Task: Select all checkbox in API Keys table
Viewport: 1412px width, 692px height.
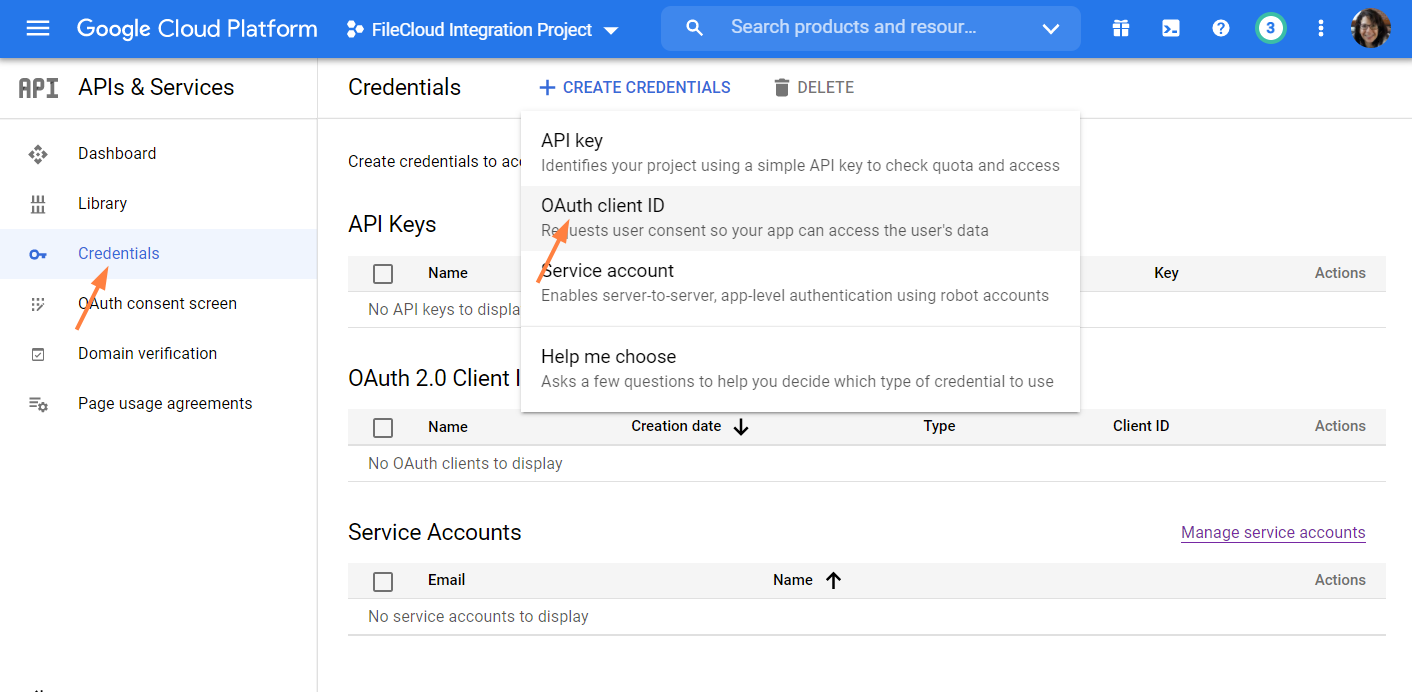Action: click(383, 273)
